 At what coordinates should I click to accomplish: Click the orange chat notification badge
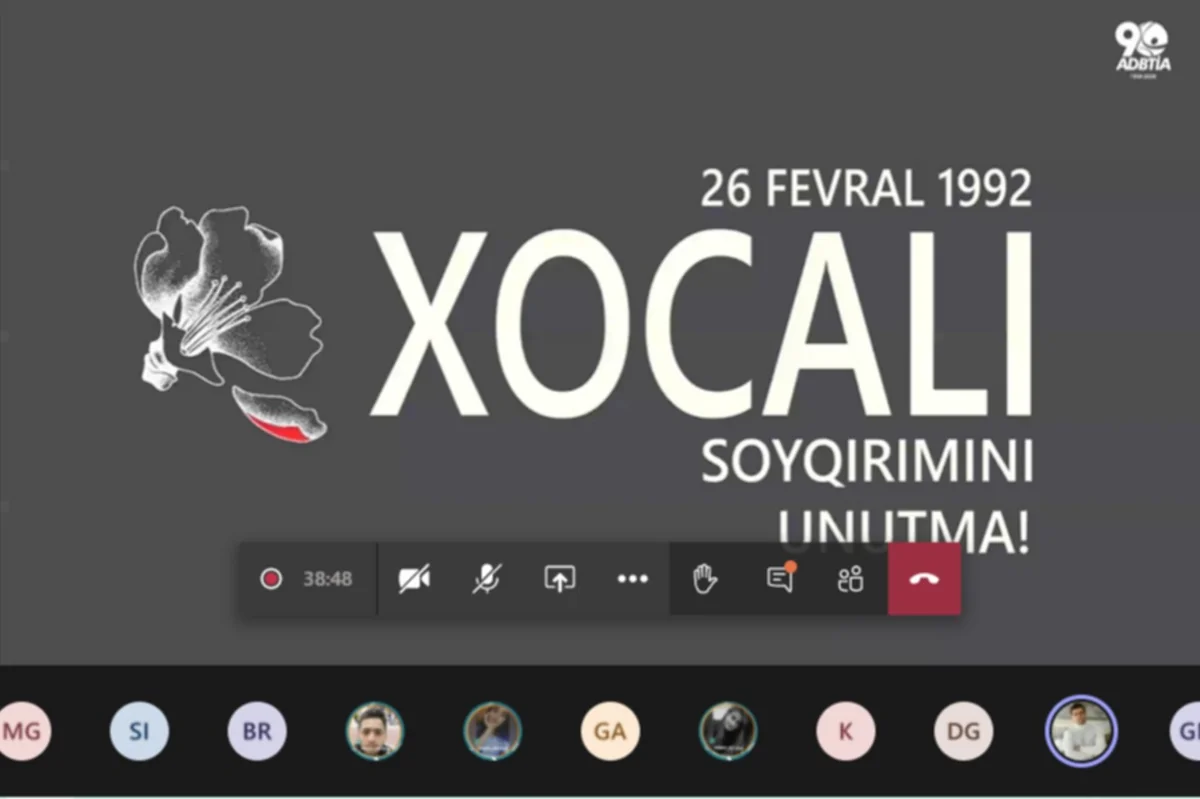[x=790, y=565]
